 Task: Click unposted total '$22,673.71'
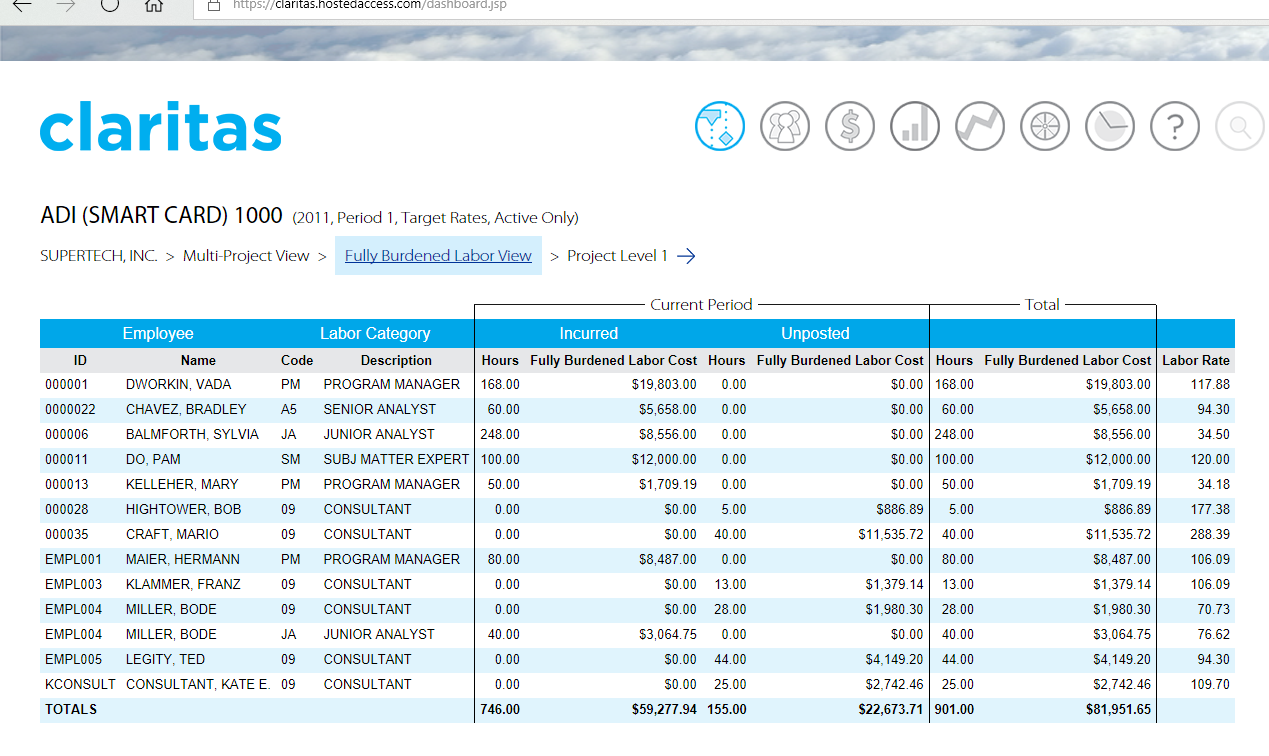tap(891, 710)
